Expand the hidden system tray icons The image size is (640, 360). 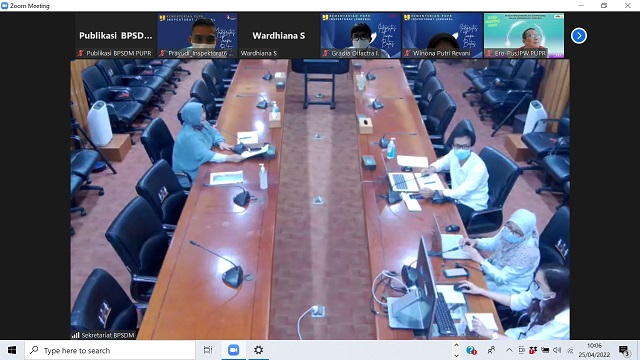(x=509, y=350)
